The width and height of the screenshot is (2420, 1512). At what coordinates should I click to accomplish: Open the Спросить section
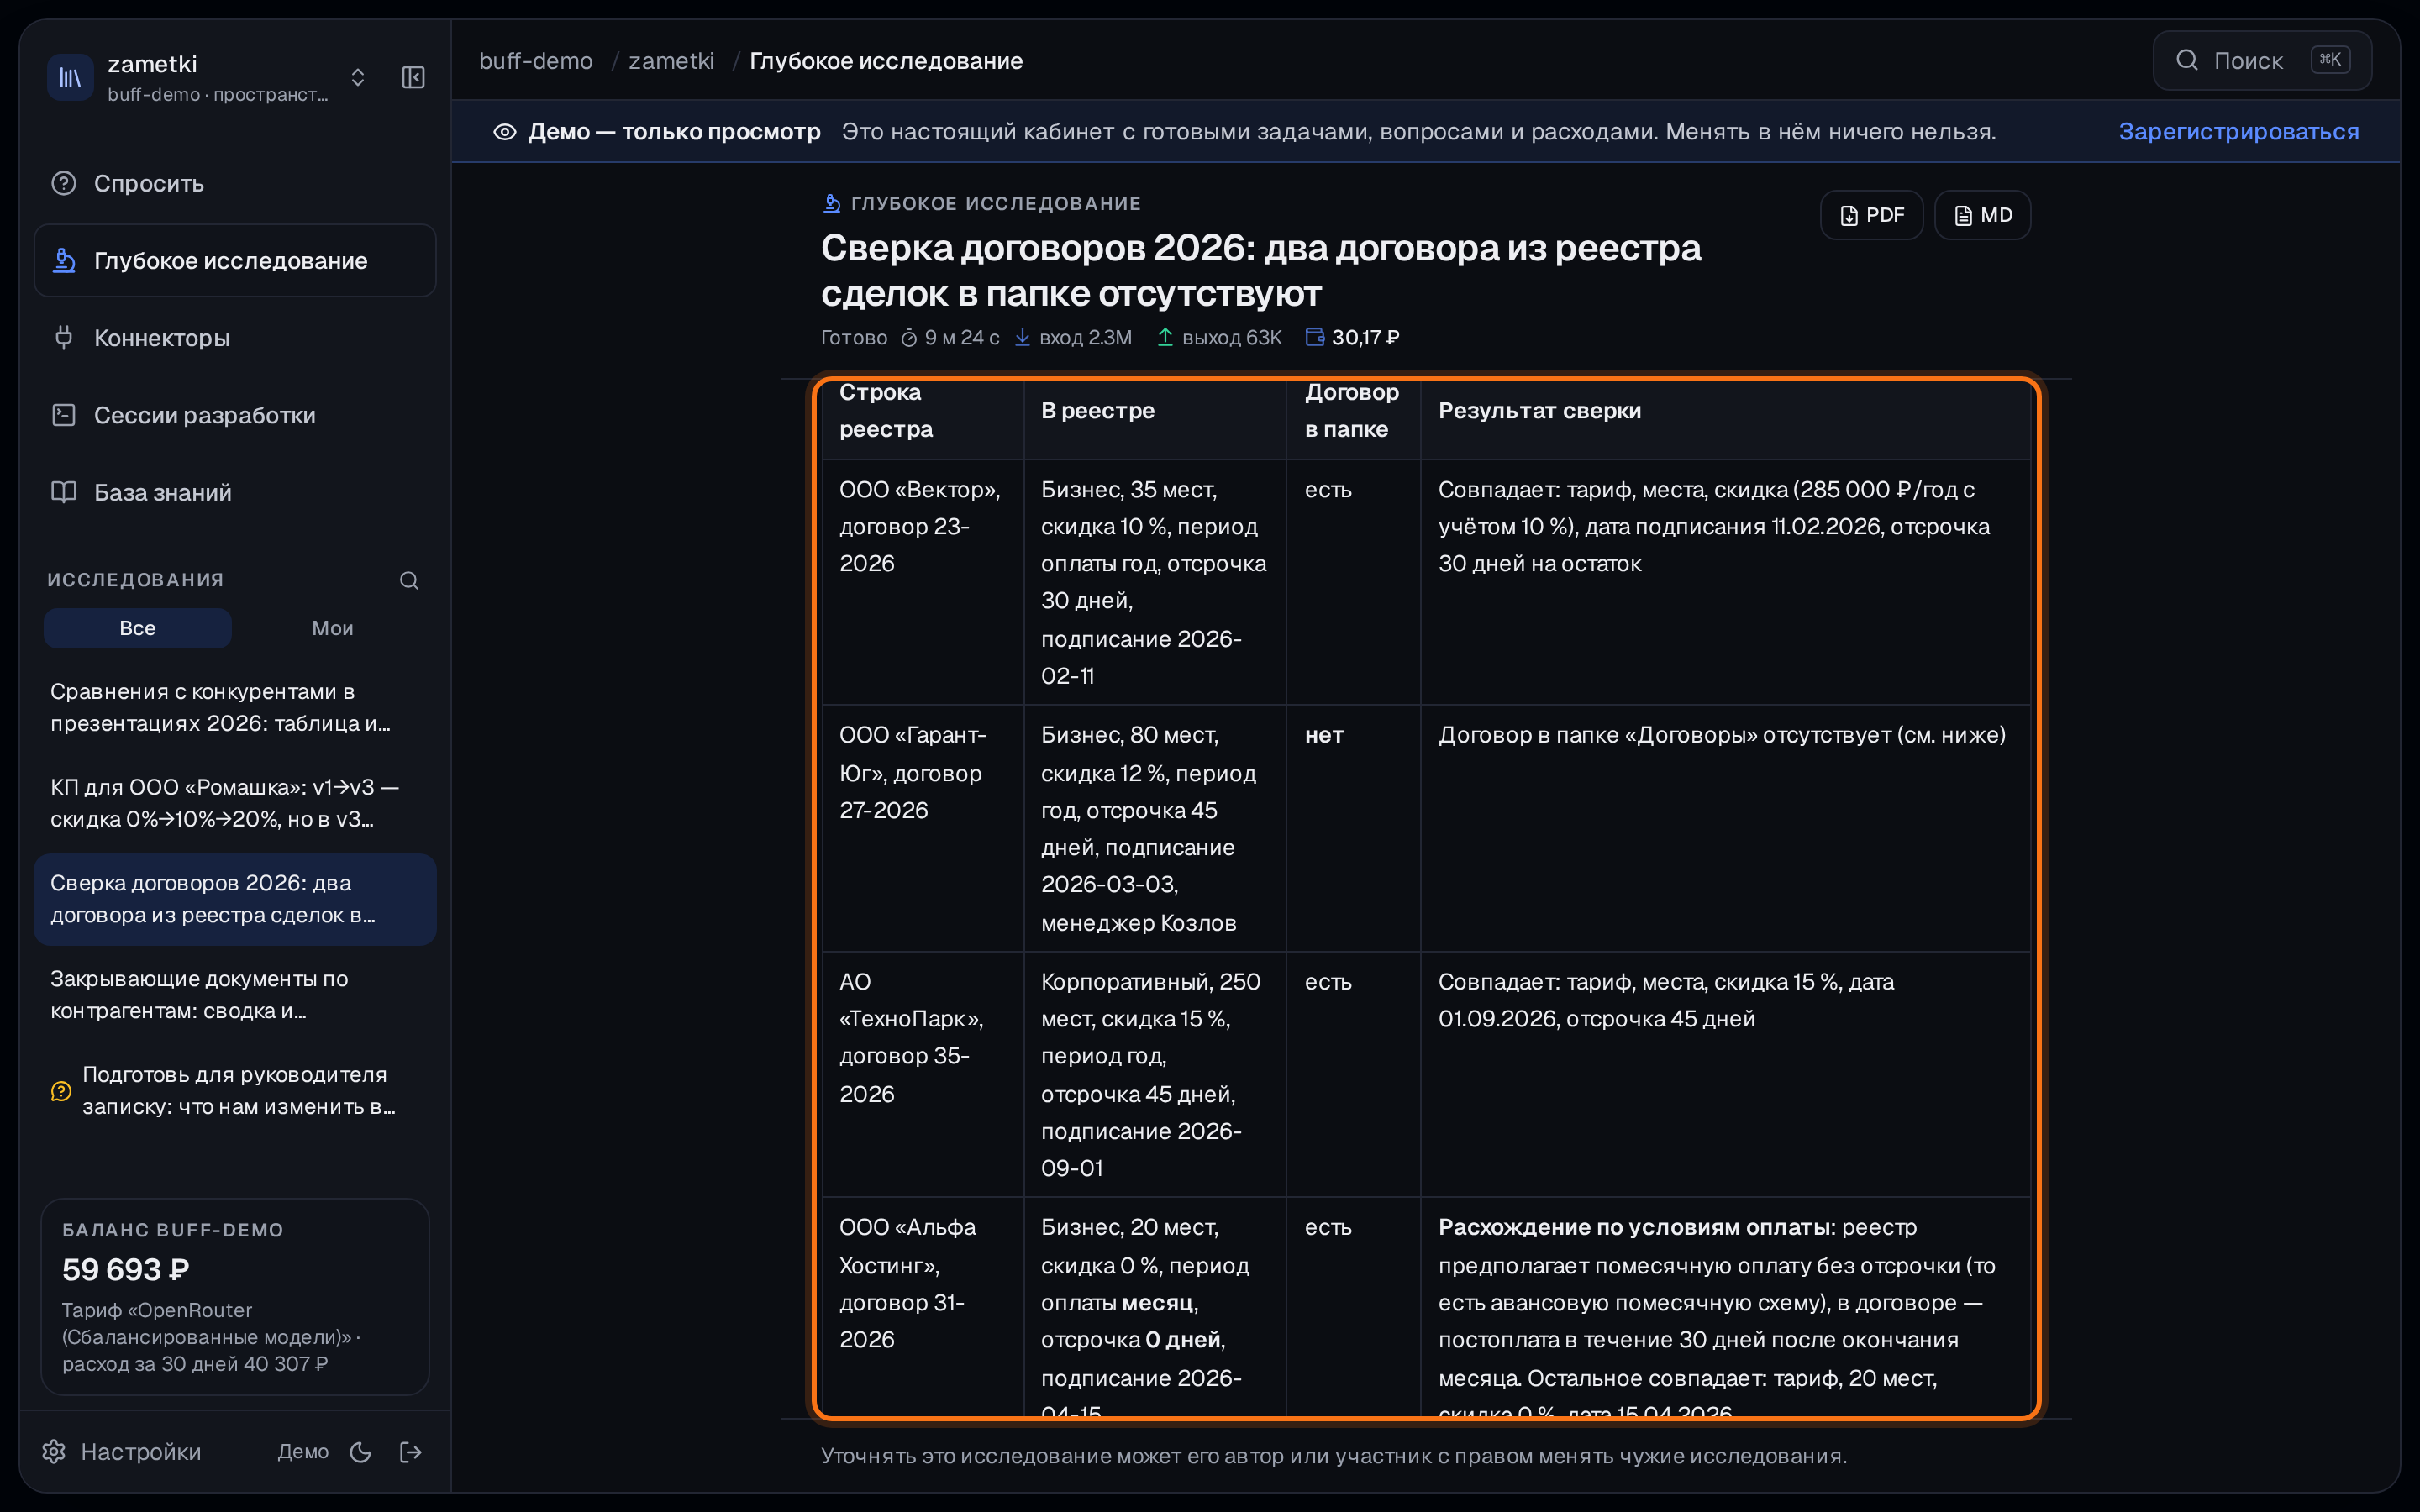(235, 183)
